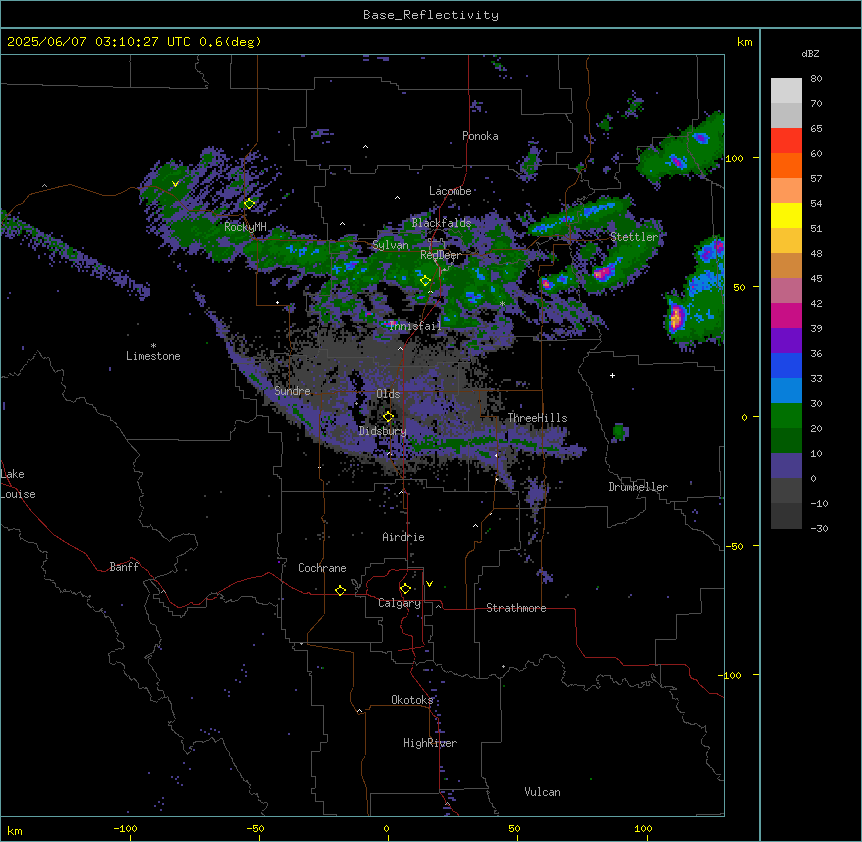Select the dark green 10-20 dBZ swatch
This screenshot has height=842, width=862.
pos(786,441)
